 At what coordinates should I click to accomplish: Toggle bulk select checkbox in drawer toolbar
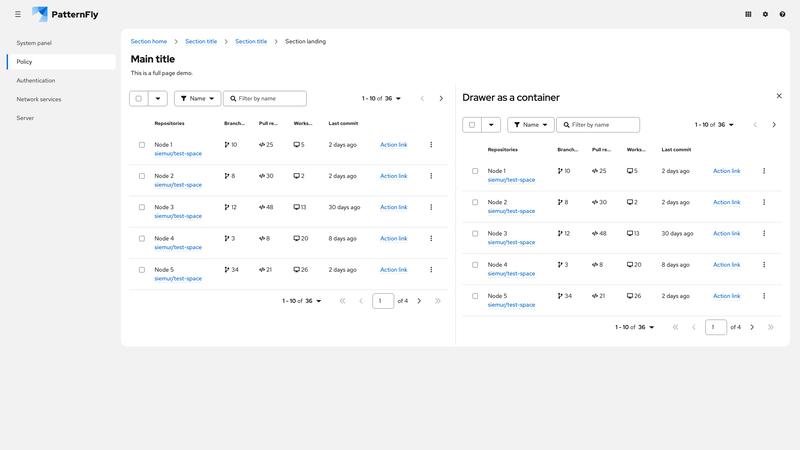tap(472, 125)
